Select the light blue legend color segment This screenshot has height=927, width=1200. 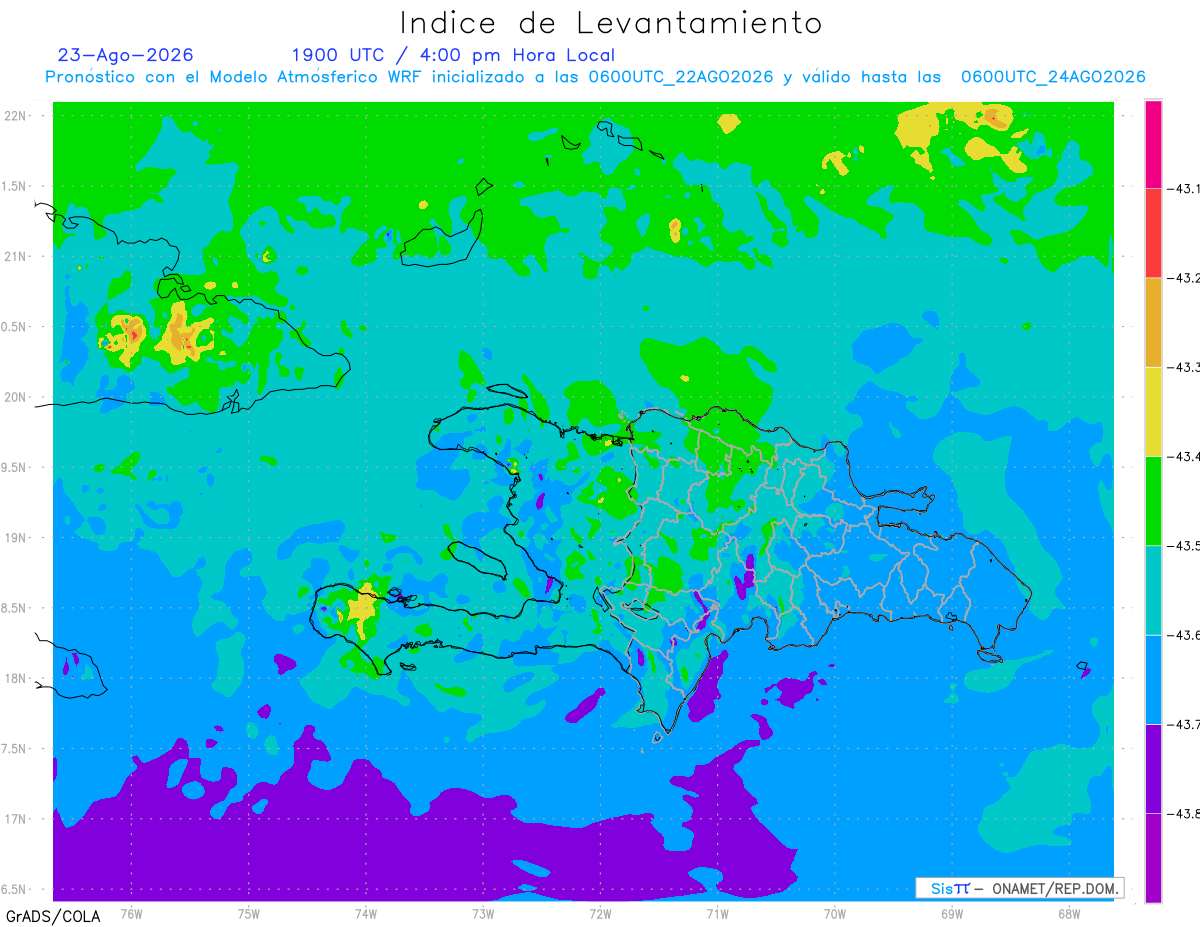[x=1153, y=679]
